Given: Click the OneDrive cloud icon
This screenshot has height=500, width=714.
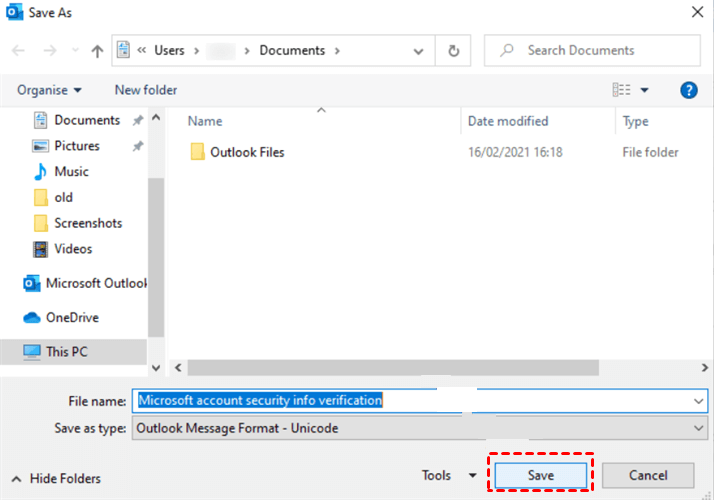Looking at the screenshot, I should (32, 317).
